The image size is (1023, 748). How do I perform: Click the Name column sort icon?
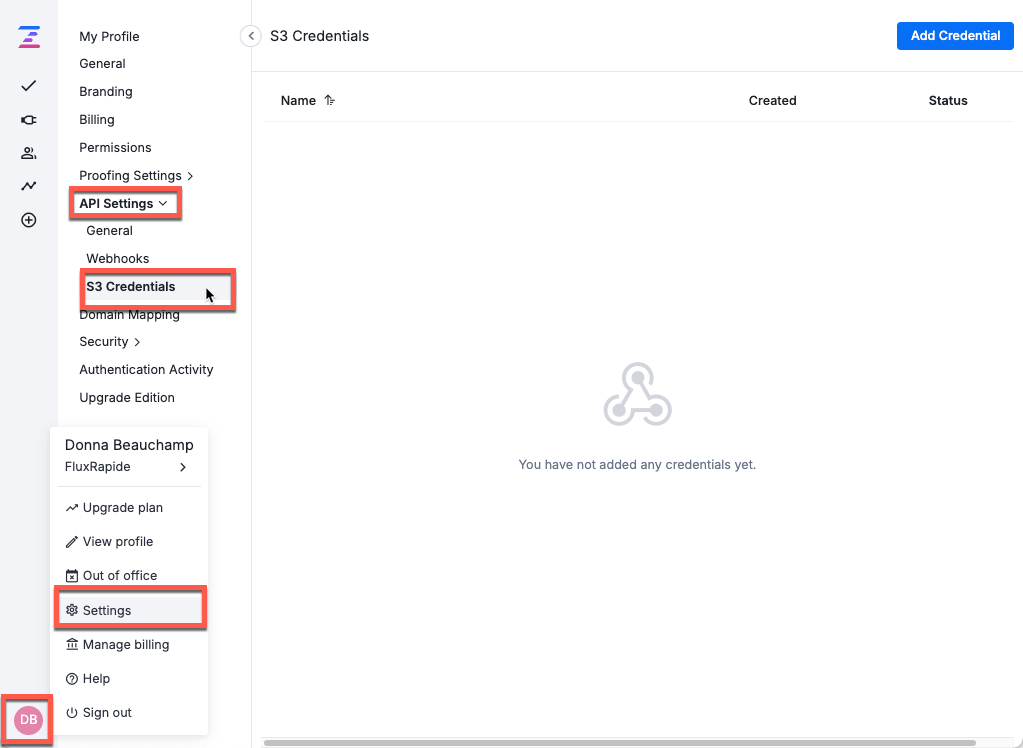click(x=330, y=101)
